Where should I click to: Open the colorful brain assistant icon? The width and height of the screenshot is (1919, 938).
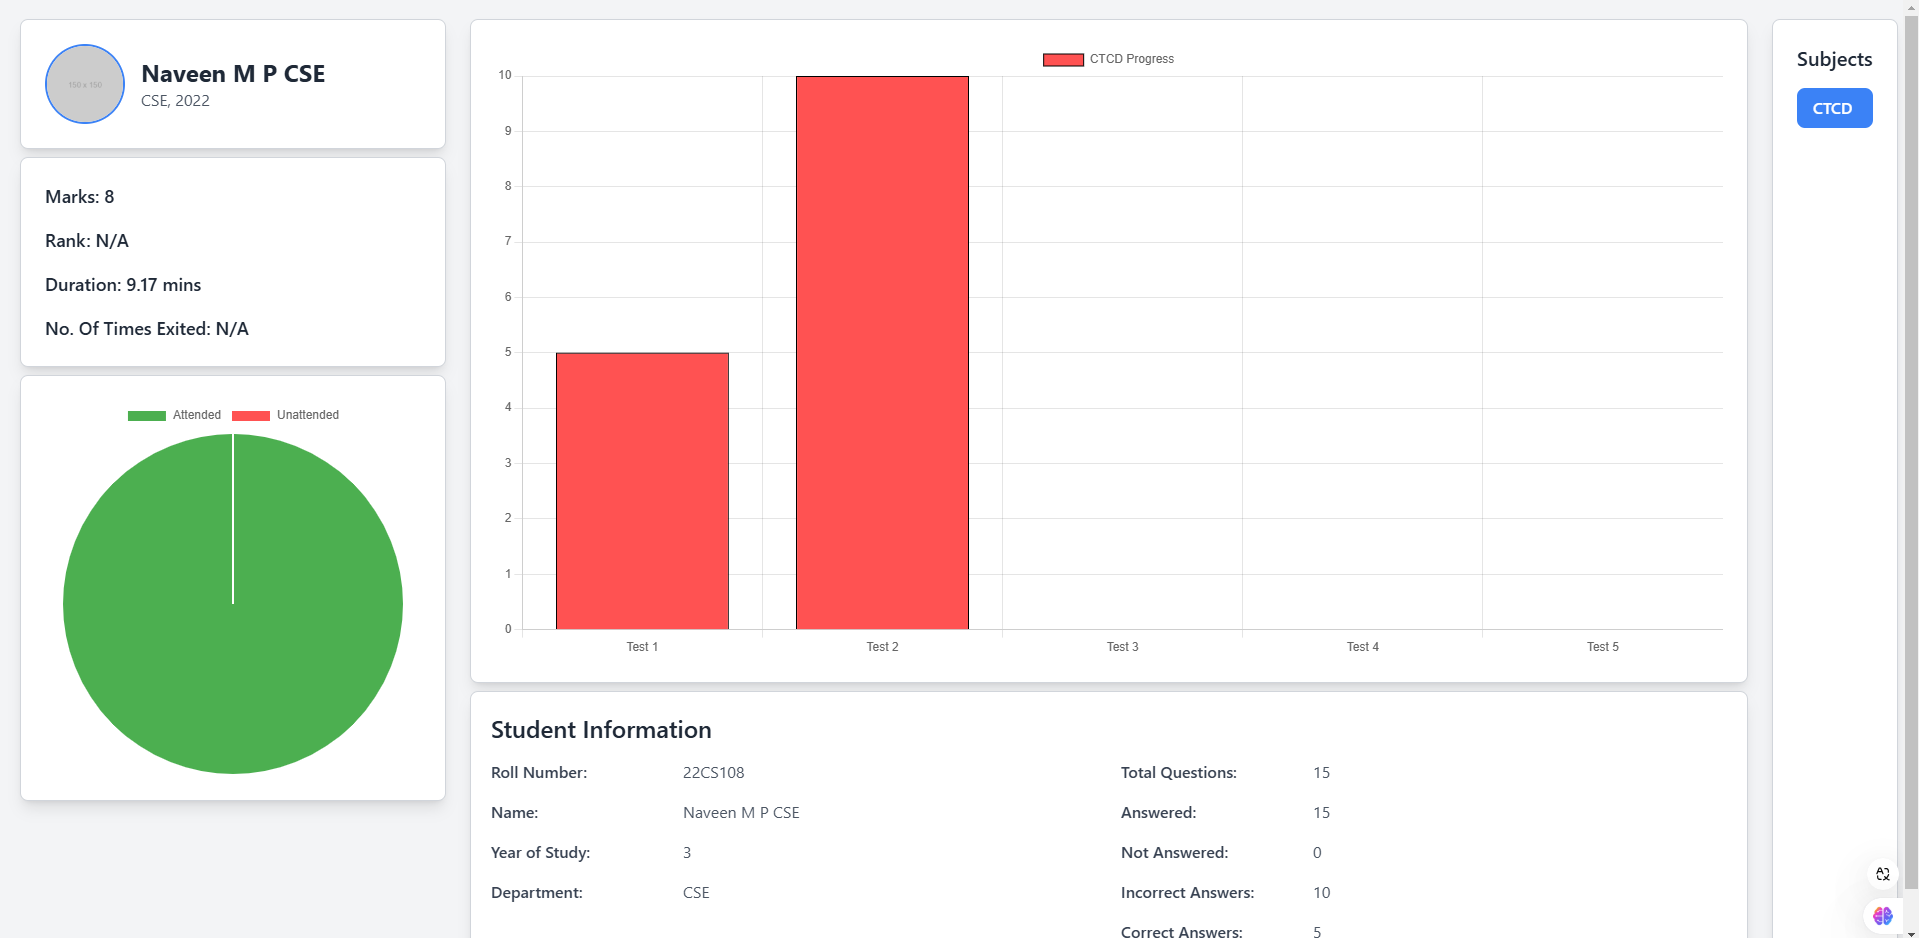point(1883,916)
